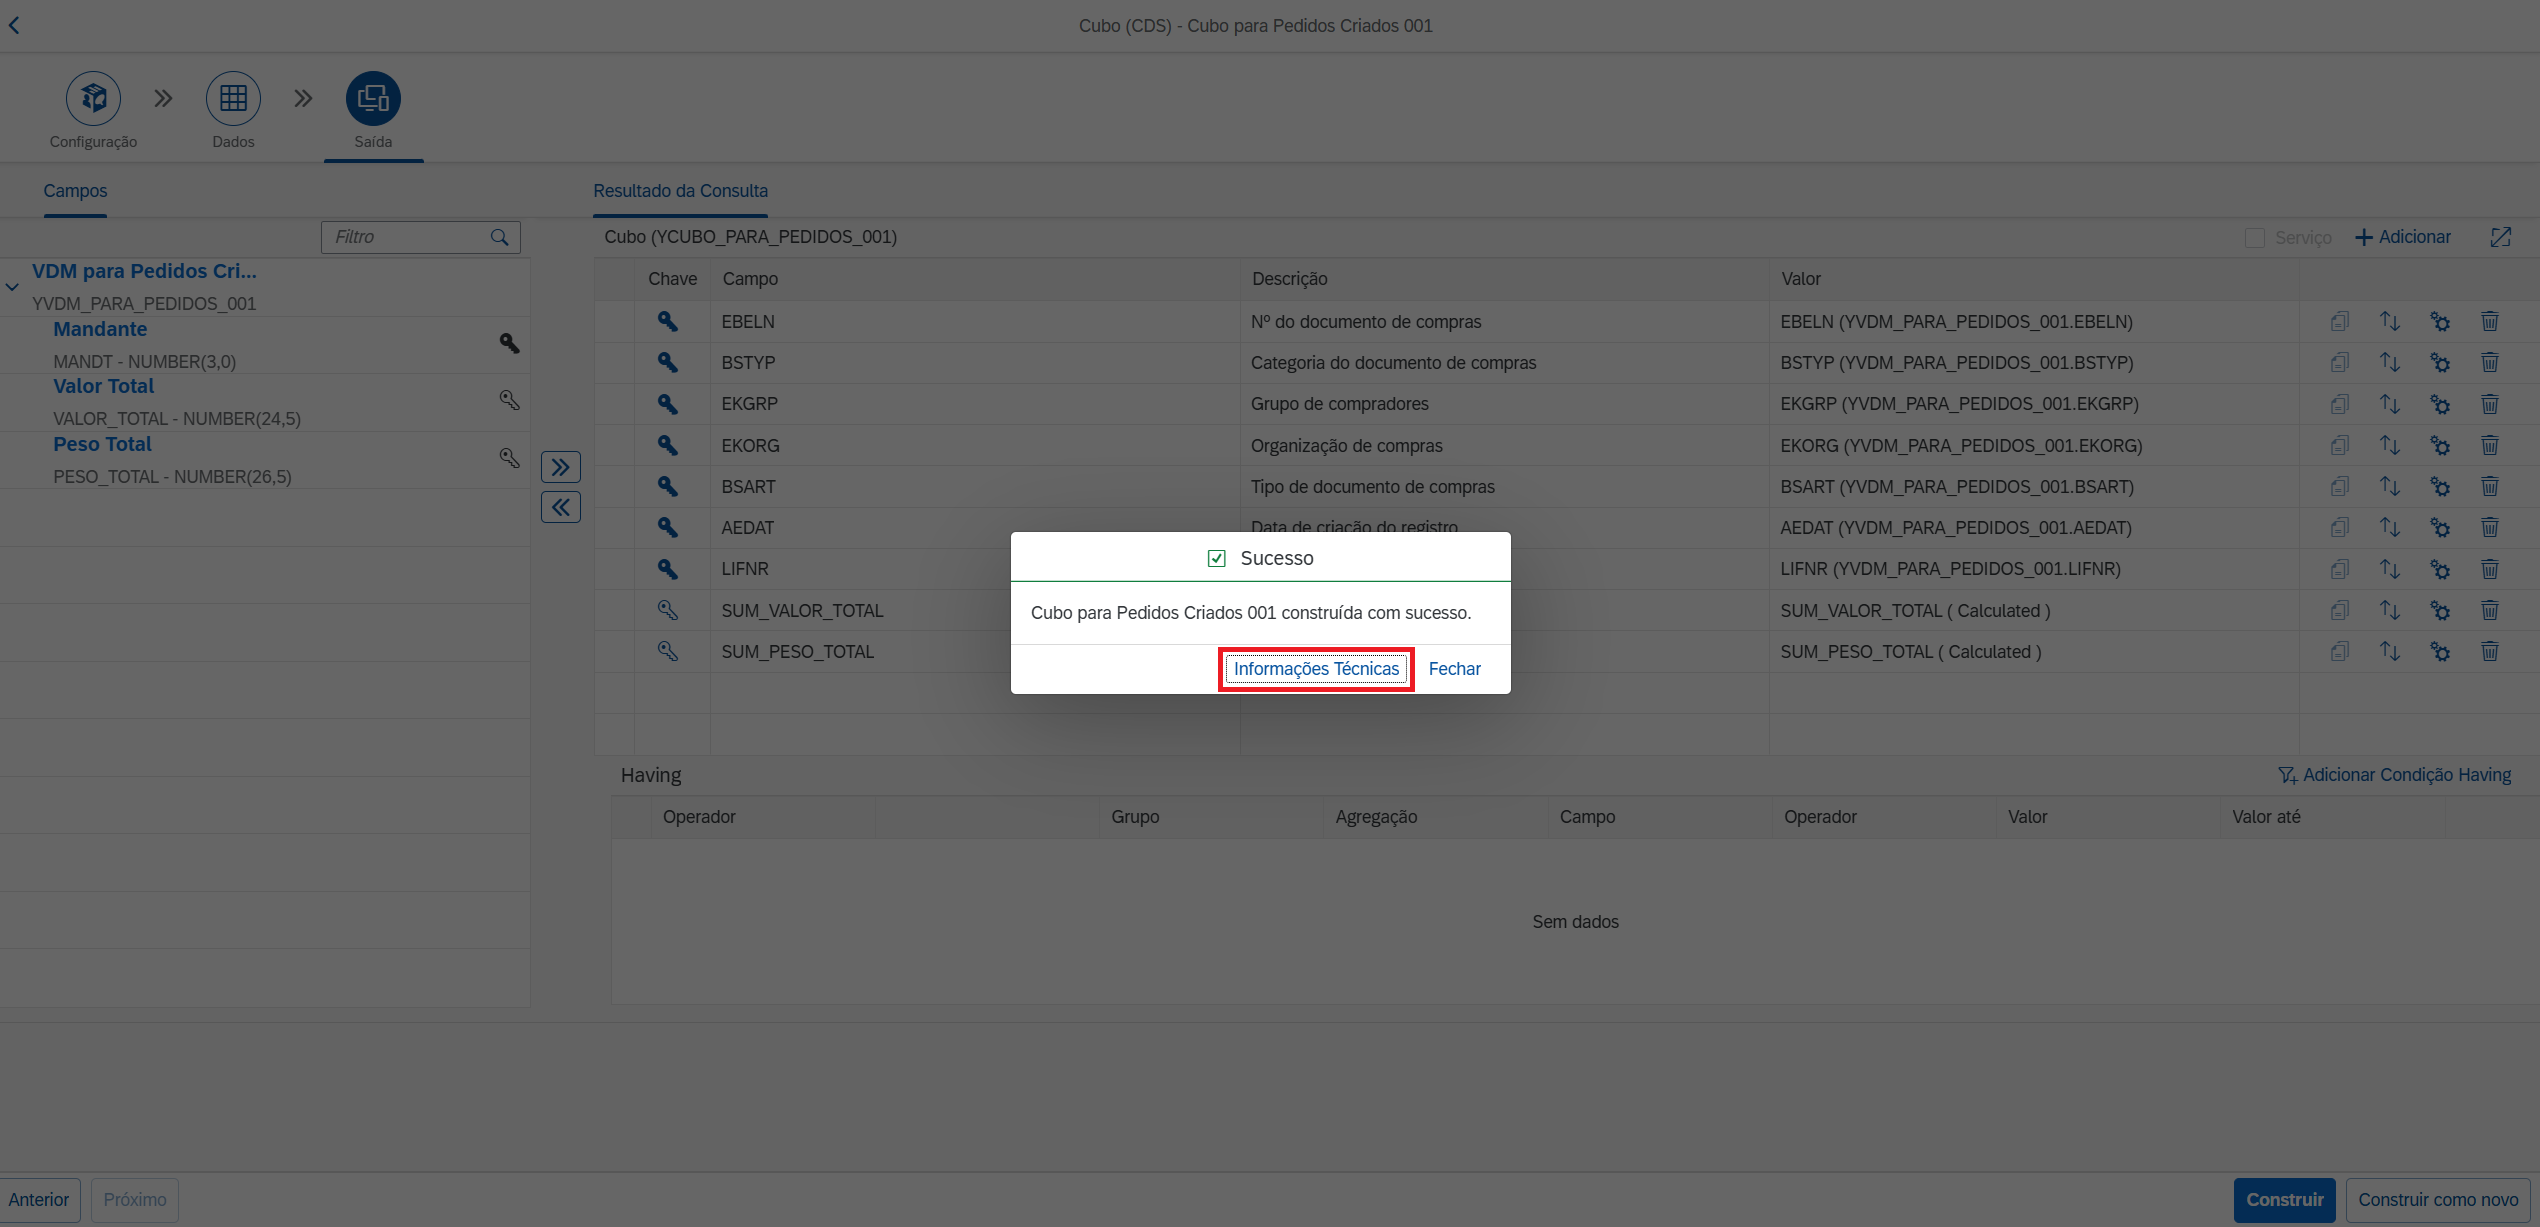
Task: Click the Chave column header
Action: [672, 279]
